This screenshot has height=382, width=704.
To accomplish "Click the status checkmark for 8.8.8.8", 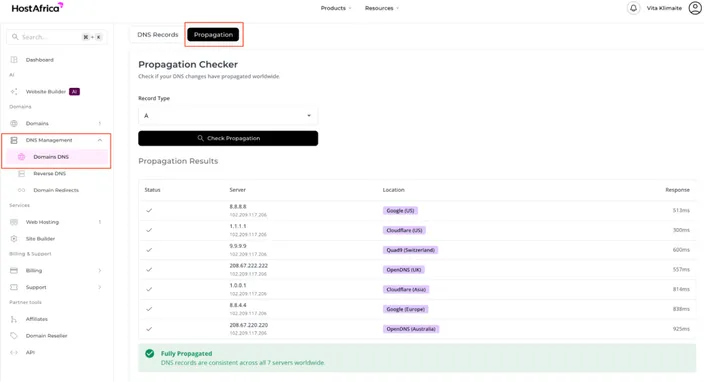I will [x=149, y=210].
